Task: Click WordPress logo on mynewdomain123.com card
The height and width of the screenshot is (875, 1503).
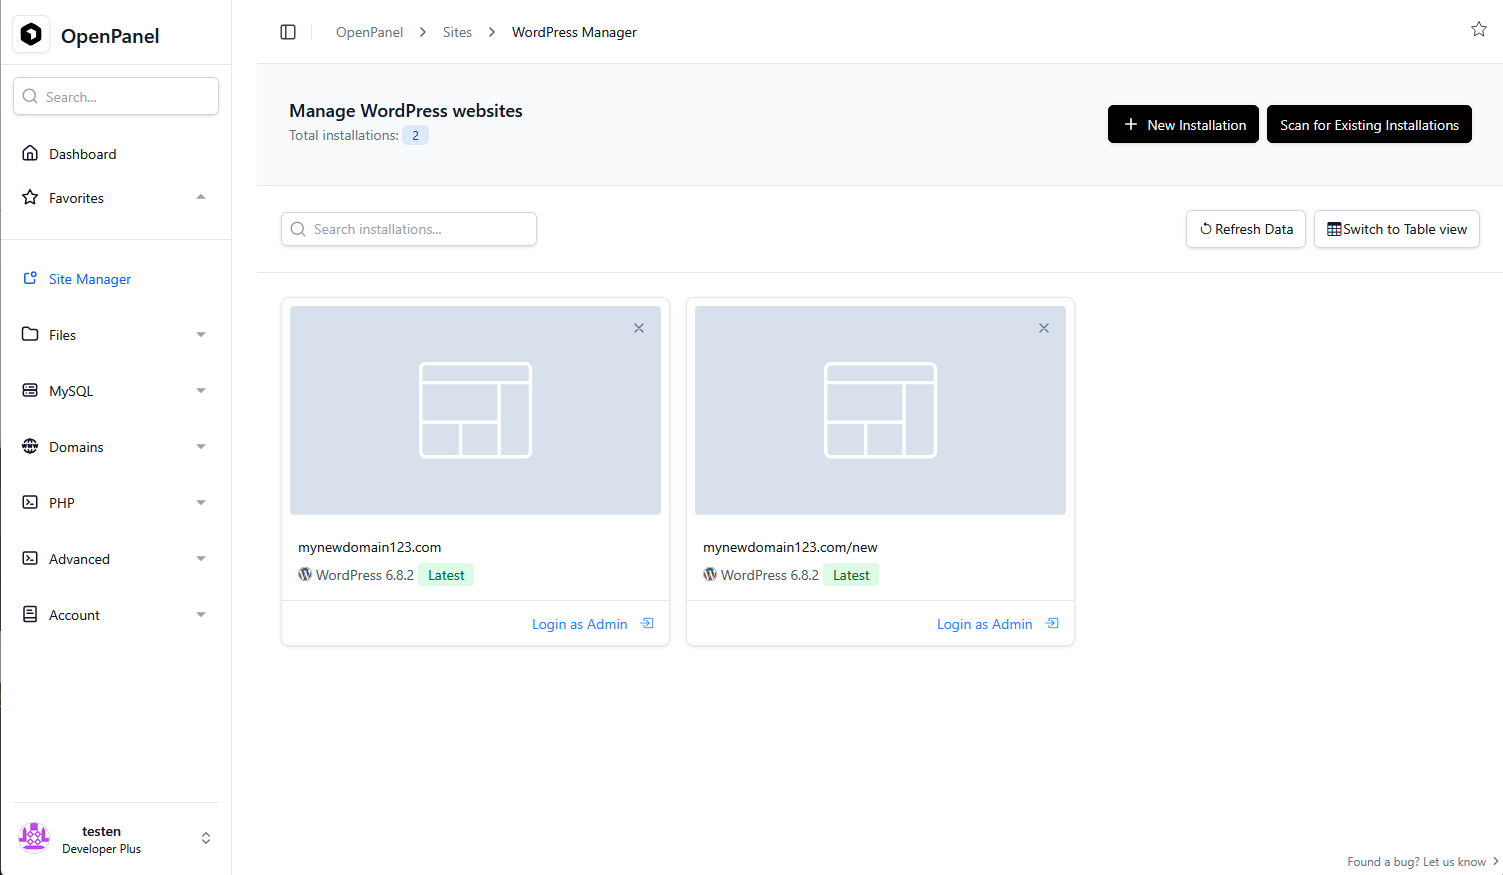Action: (305, 574)
